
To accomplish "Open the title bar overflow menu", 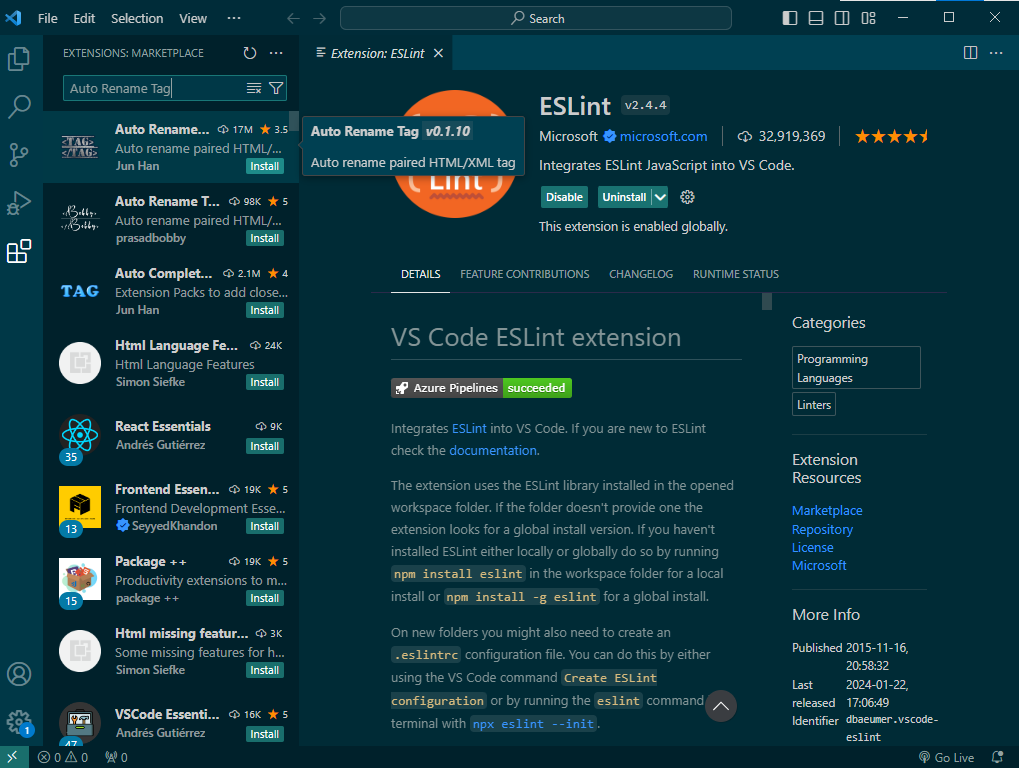I will click(234, 18).
